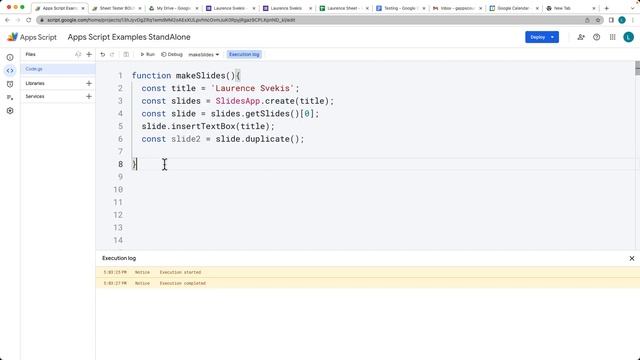640x360 pixels.
Task: Open the Google account avatar
Action: (629, 37)
